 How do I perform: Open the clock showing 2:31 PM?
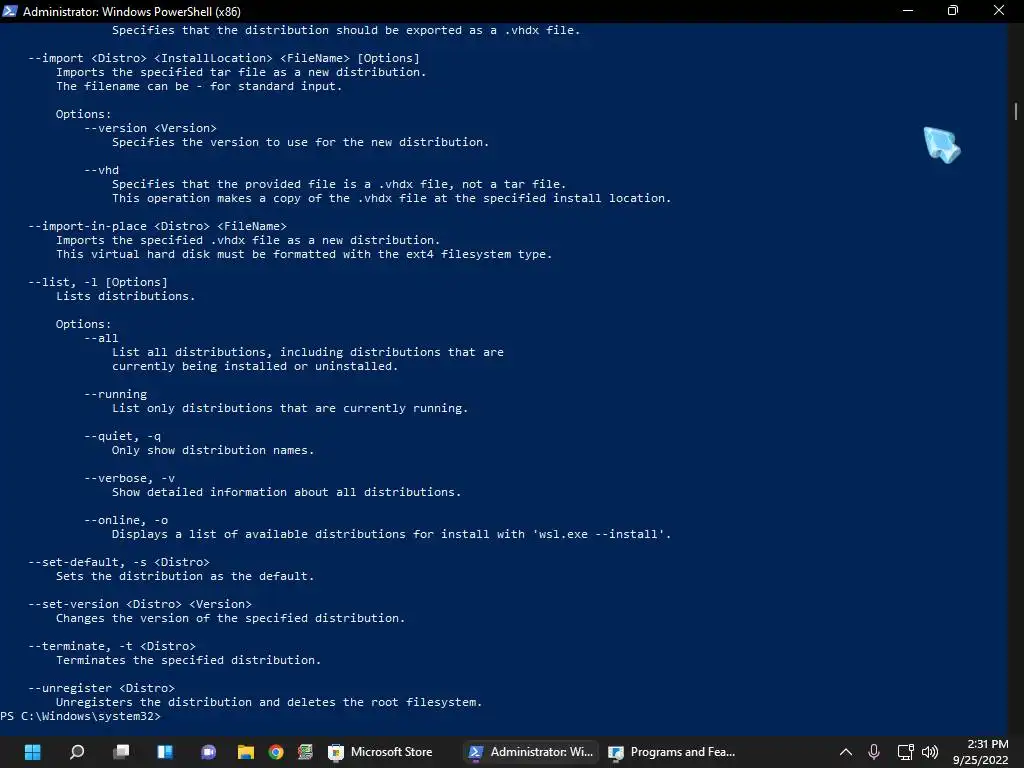pyautogui.click(x=981, y=752)
